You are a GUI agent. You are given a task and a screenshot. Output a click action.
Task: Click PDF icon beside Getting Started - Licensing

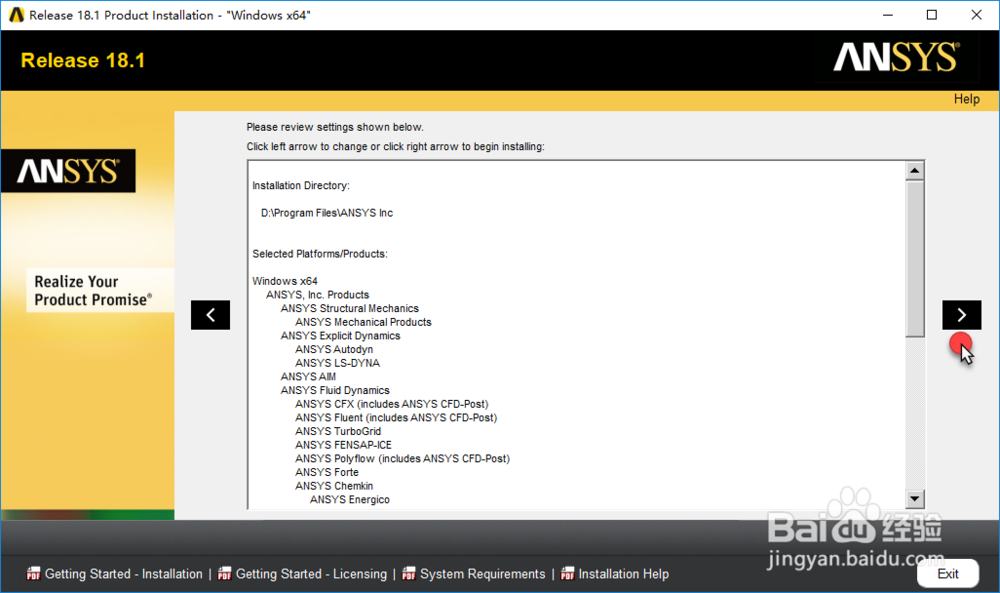pos(224,574)
